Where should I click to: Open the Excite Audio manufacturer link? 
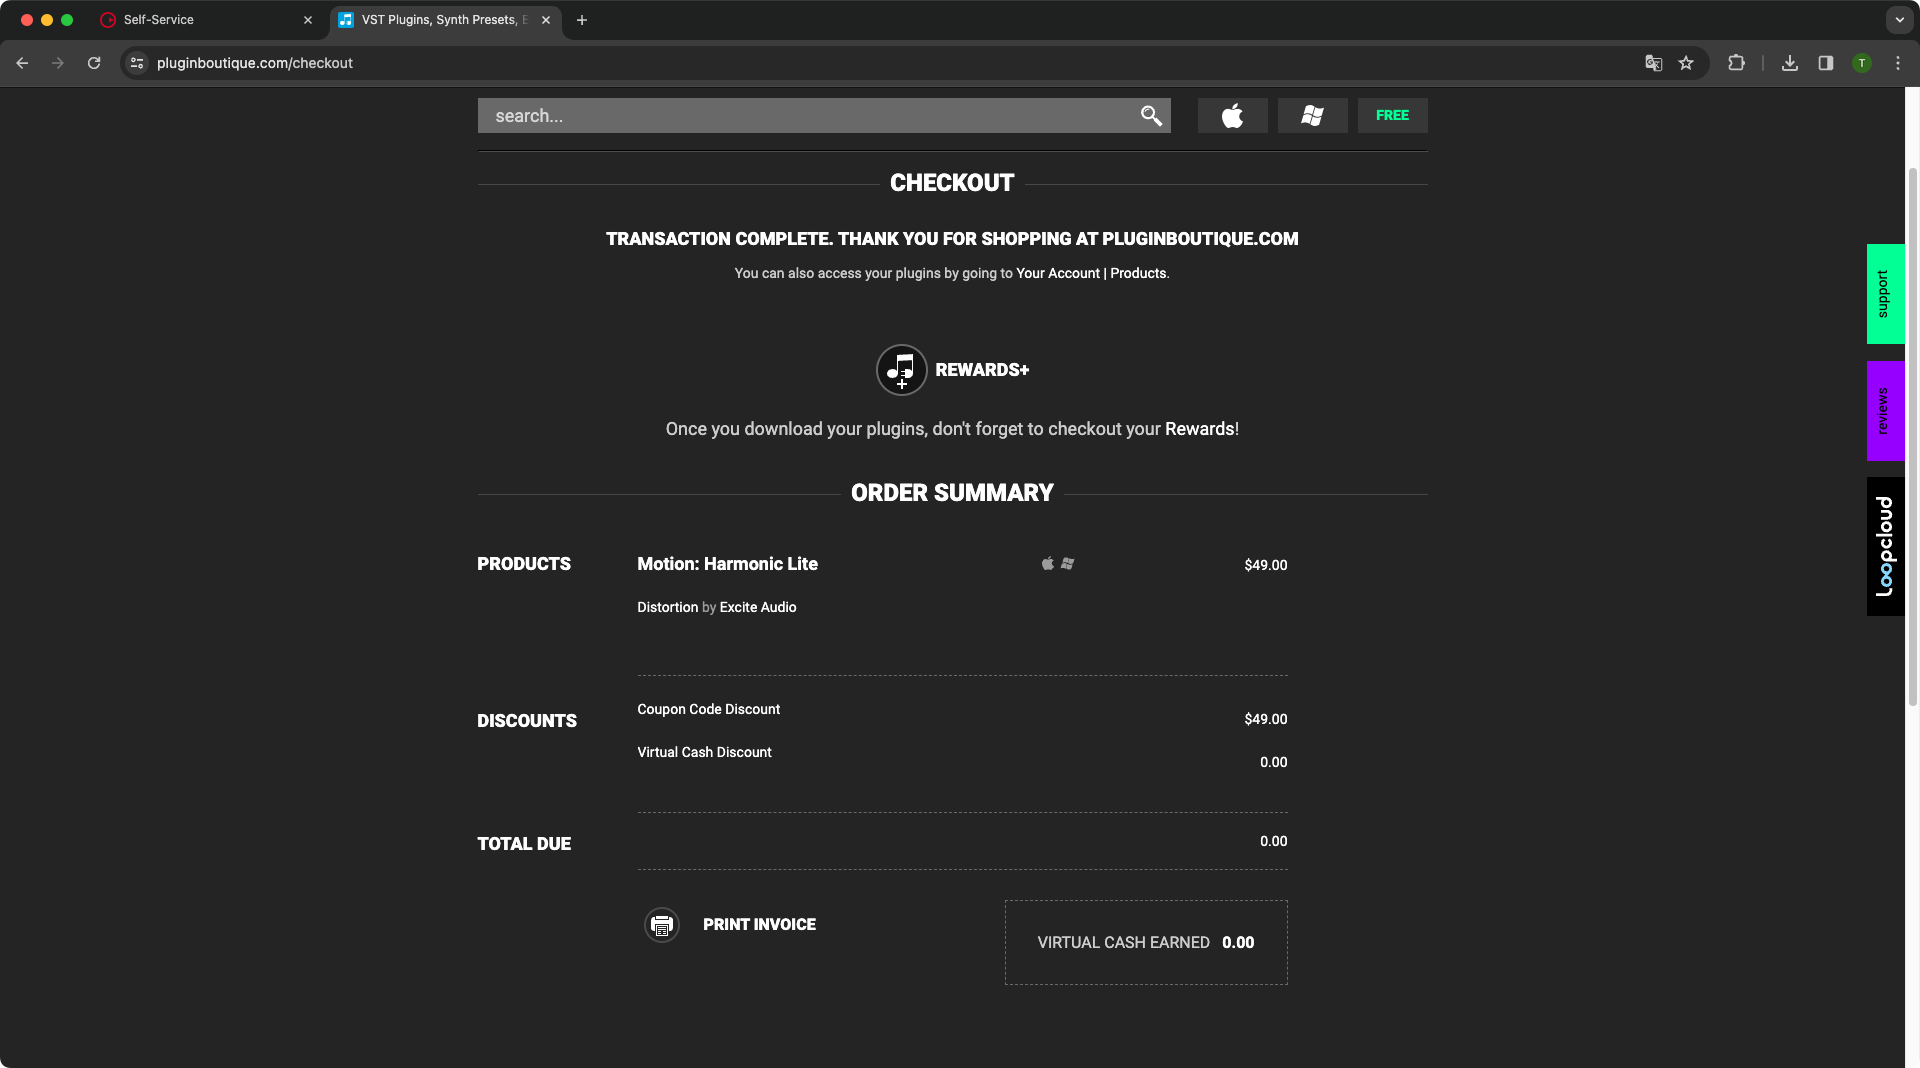coord(757,607)
